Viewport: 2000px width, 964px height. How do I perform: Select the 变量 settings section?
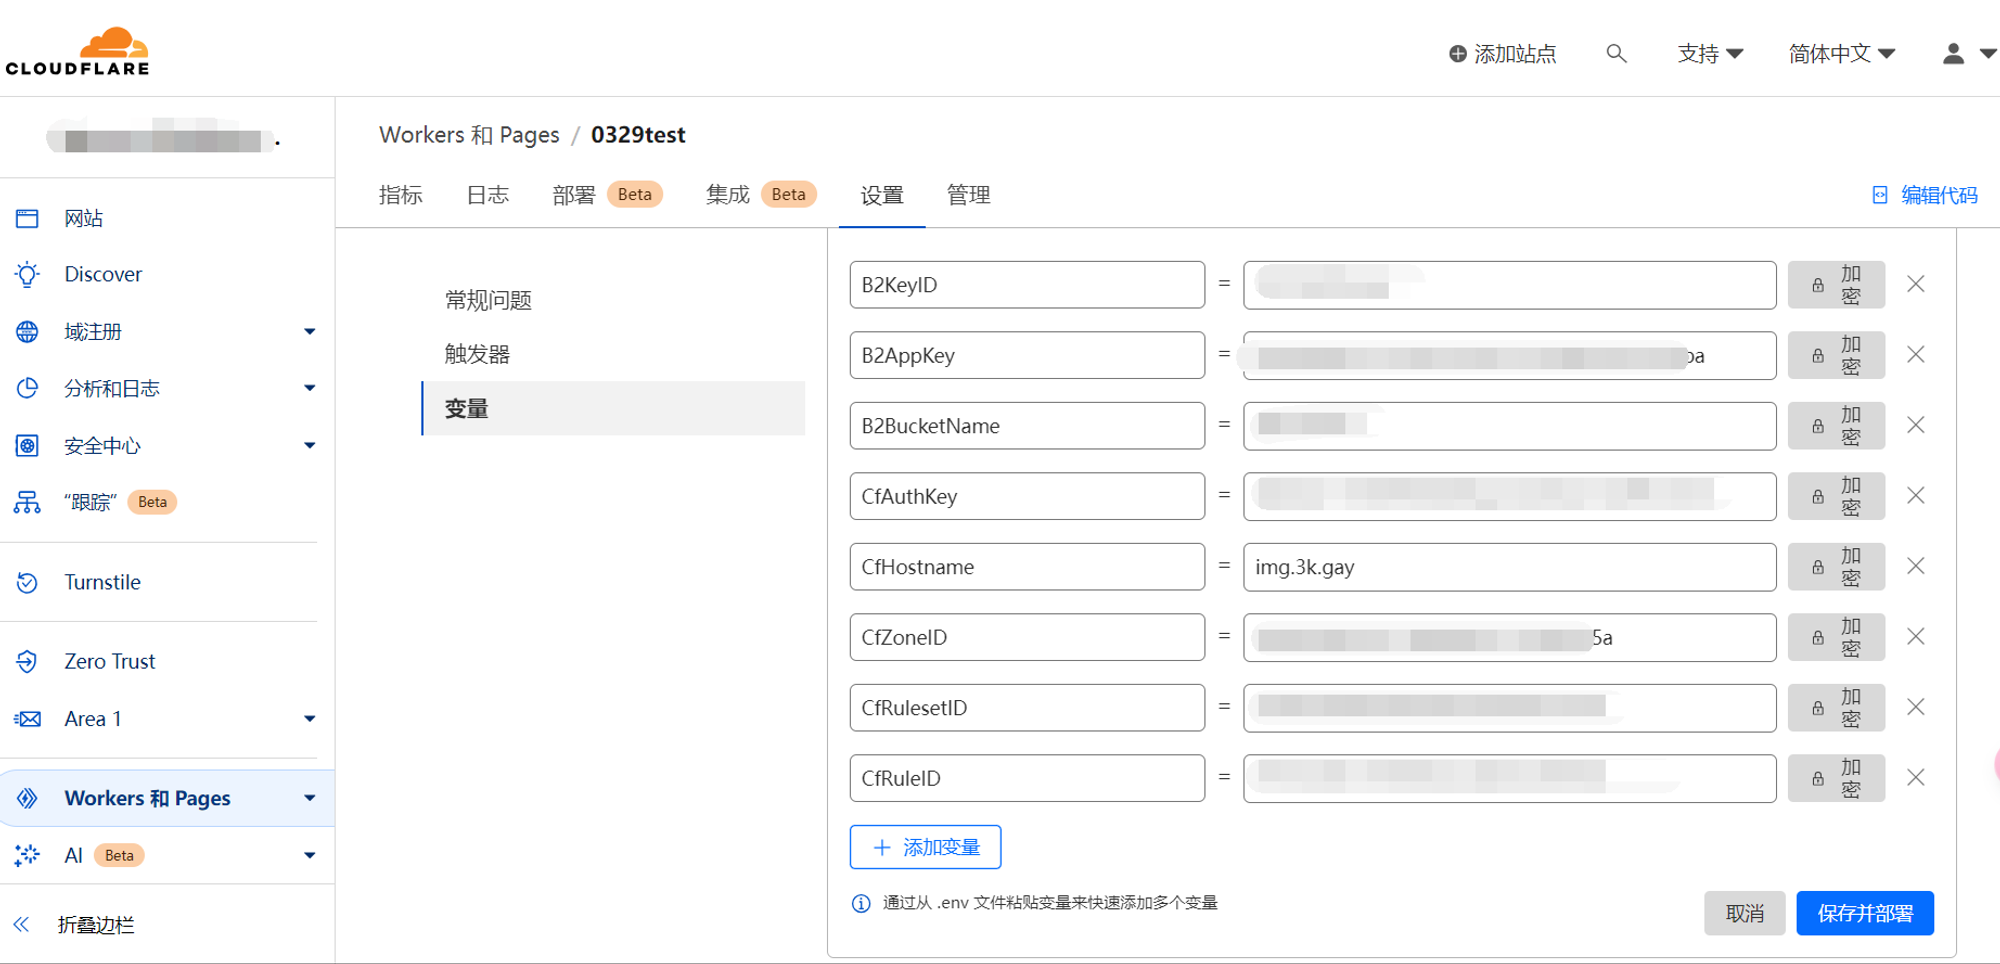pos(613,408)
